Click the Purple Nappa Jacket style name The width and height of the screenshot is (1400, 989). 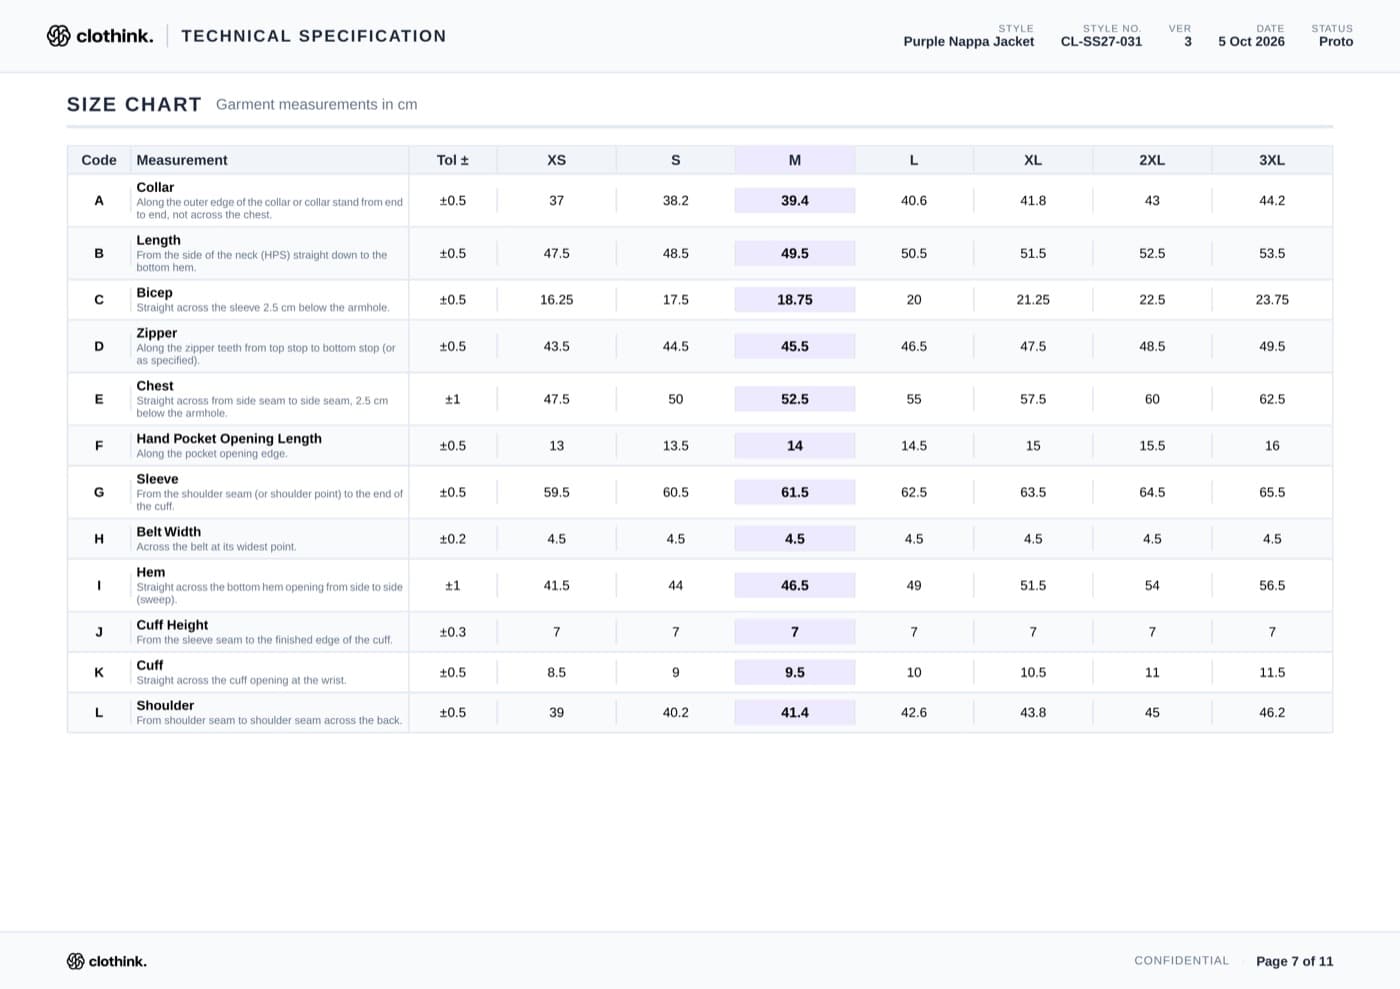(x=969, y=42)
